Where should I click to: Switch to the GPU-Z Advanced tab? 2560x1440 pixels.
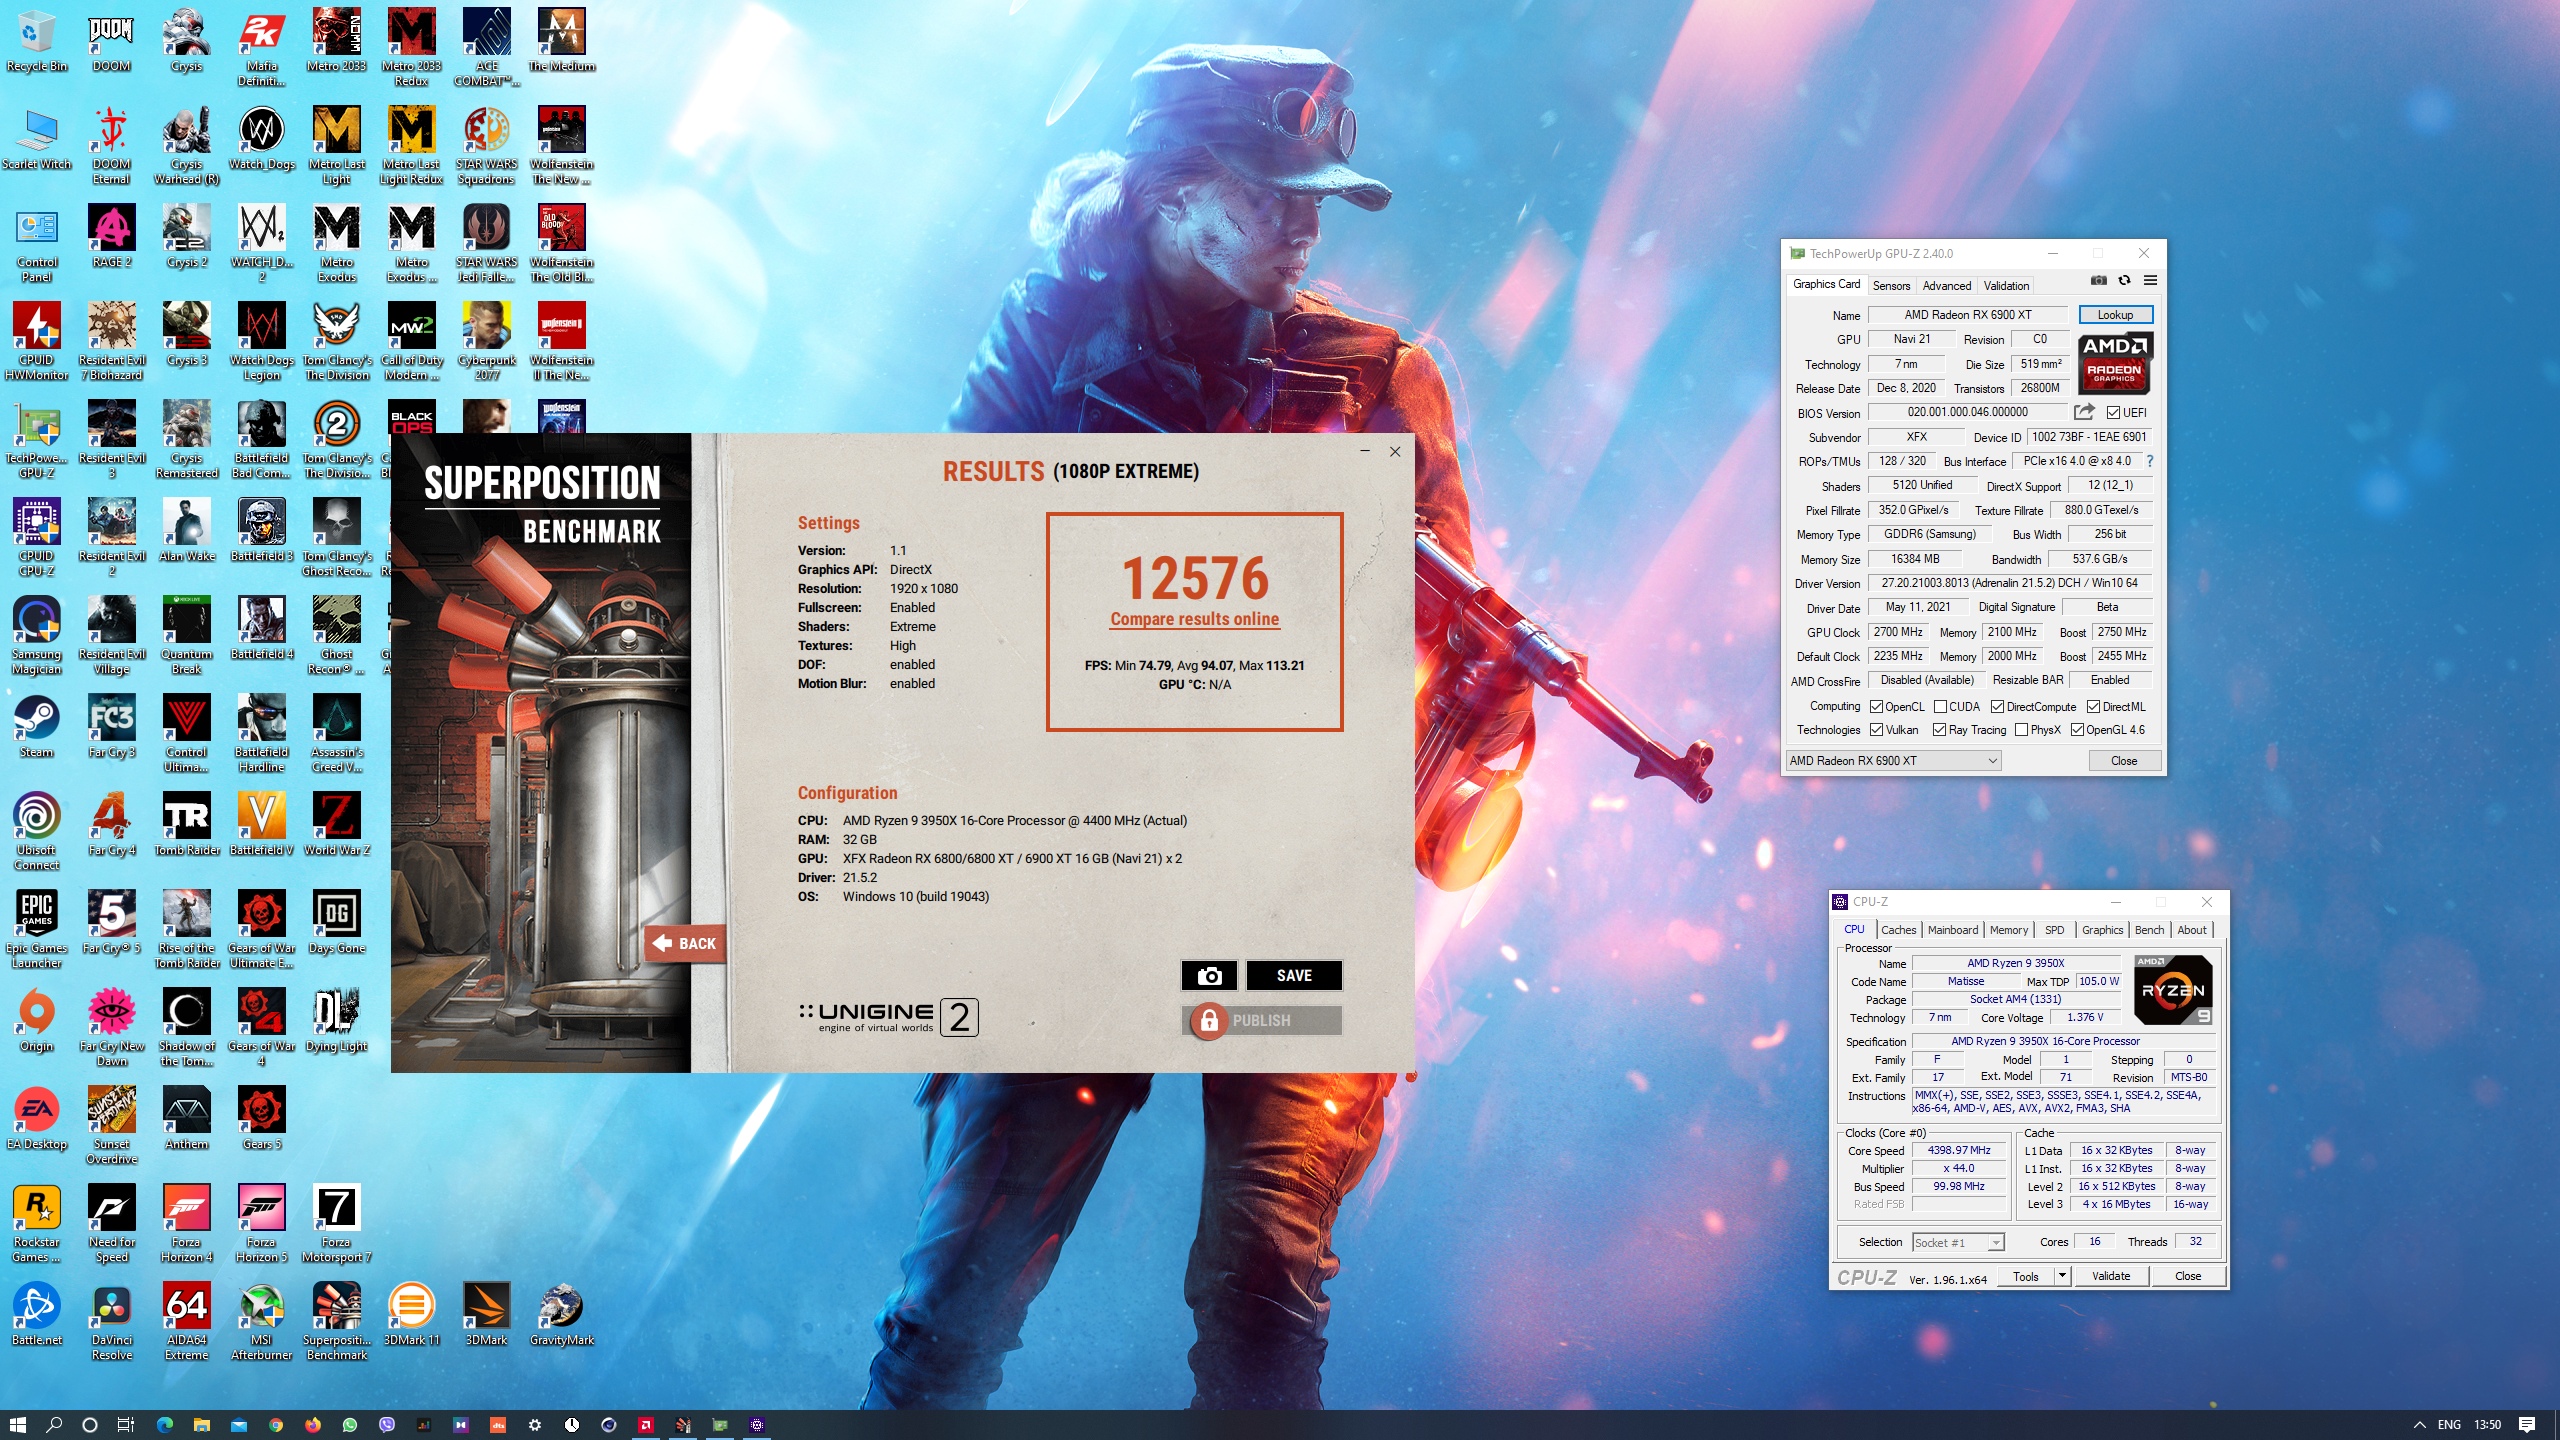pyautogui.click(x=1947, y=285)
